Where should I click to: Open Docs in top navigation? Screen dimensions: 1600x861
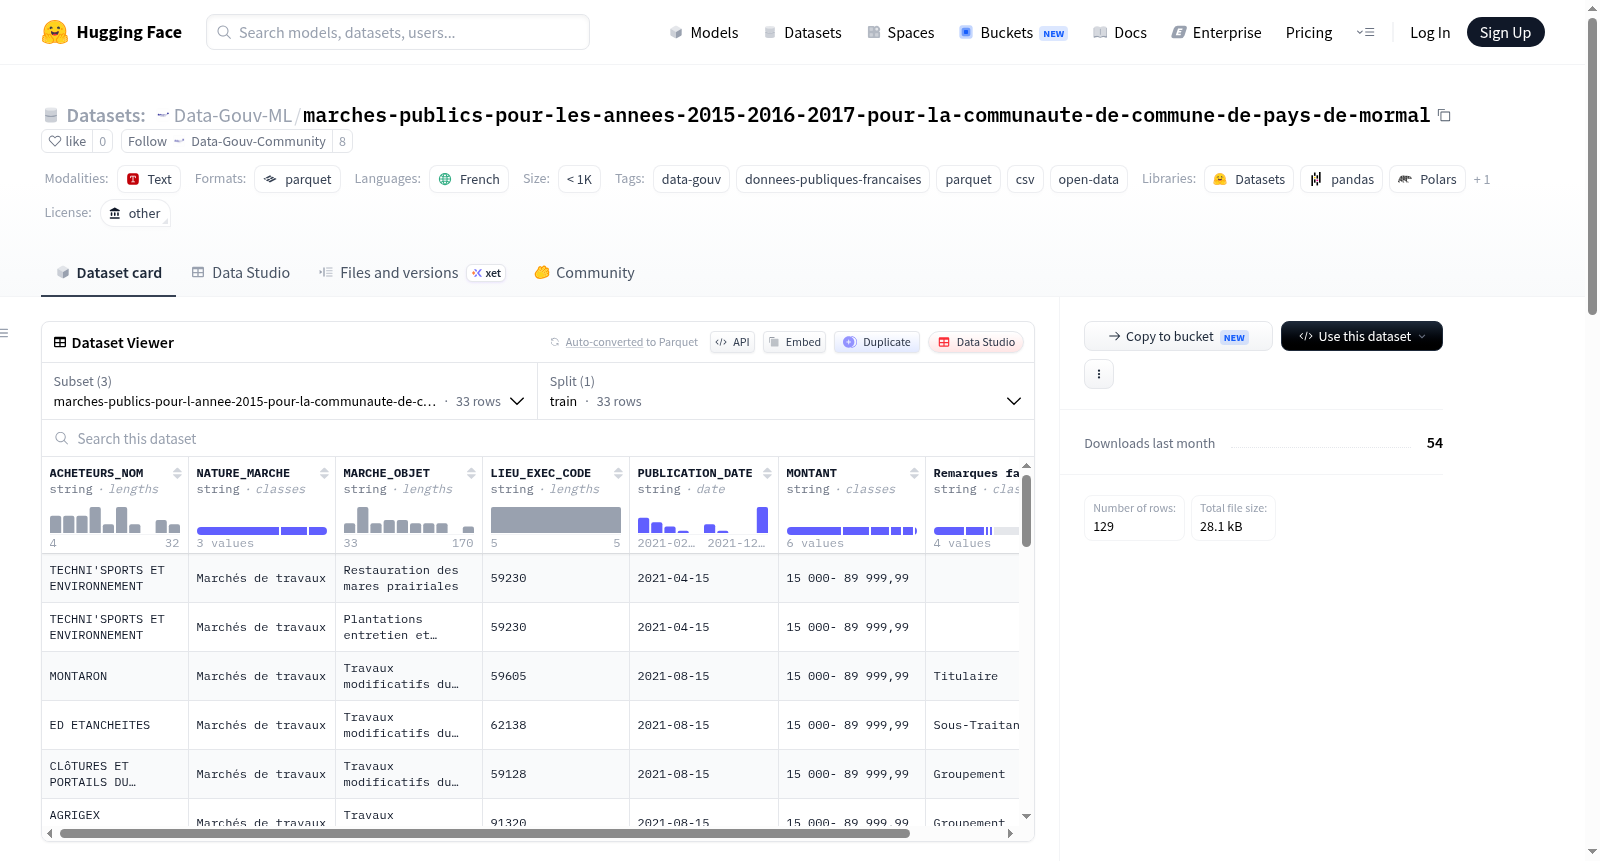(1120, 32)
